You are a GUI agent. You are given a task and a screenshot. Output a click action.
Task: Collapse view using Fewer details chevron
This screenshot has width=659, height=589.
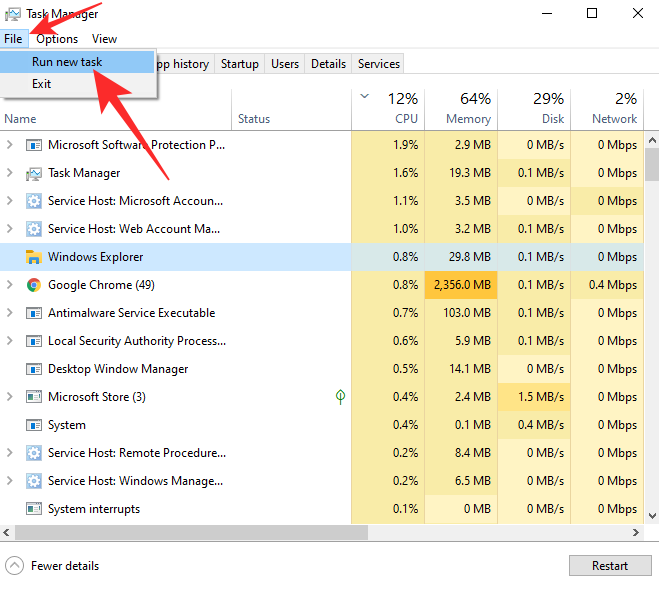coord(15,566)
